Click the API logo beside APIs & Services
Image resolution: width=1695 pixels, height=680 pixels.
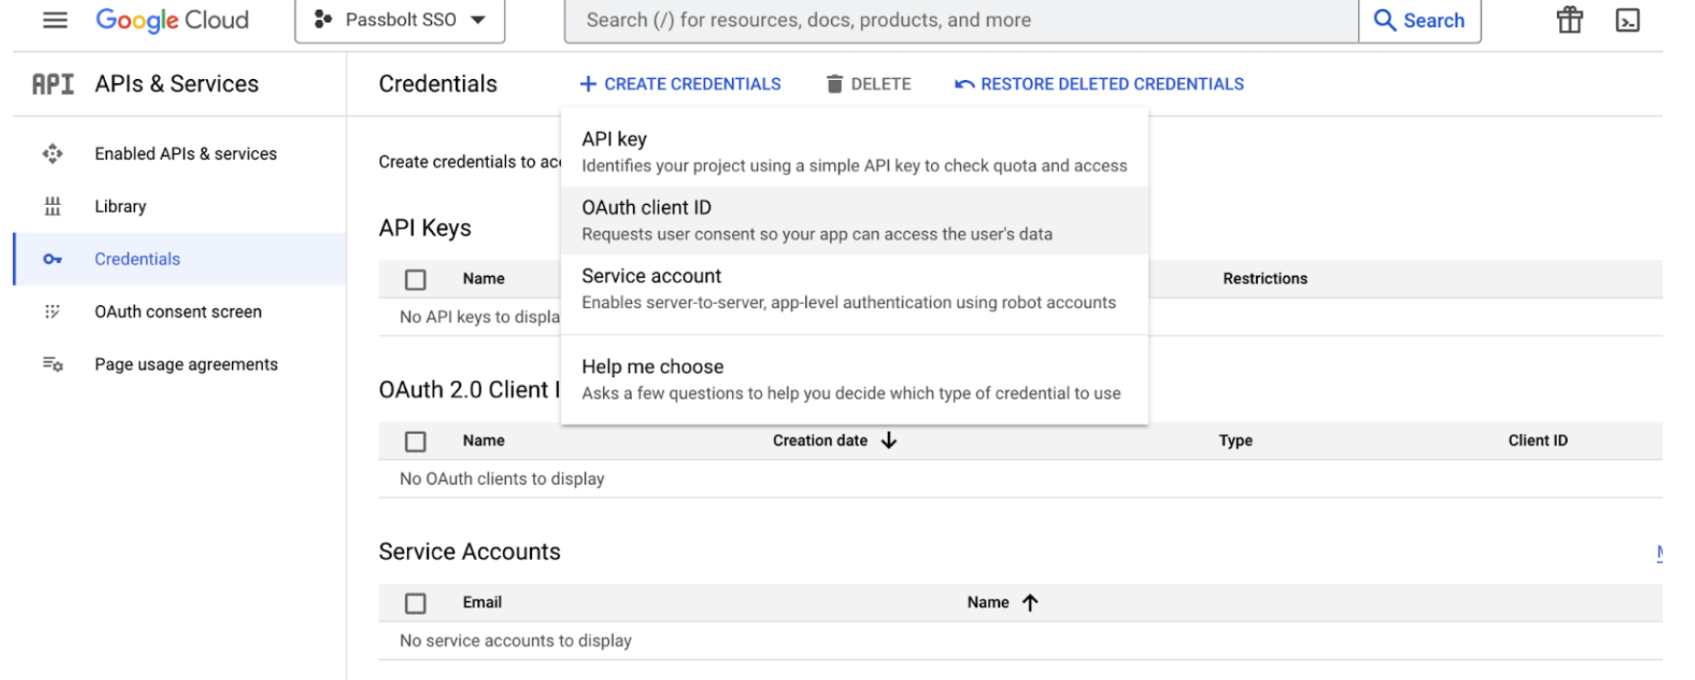click(x=53, y=84)
